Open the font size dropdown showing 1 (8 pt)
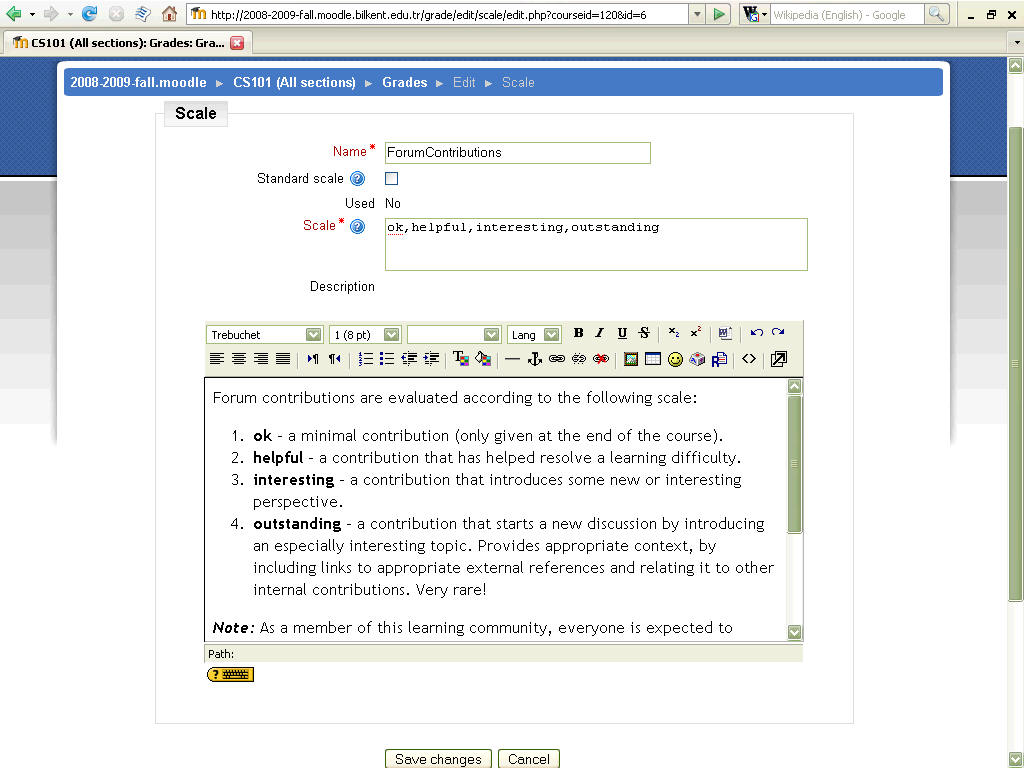Image resolution: width=1024 pixels, height=768 pixels. (365, 334)
